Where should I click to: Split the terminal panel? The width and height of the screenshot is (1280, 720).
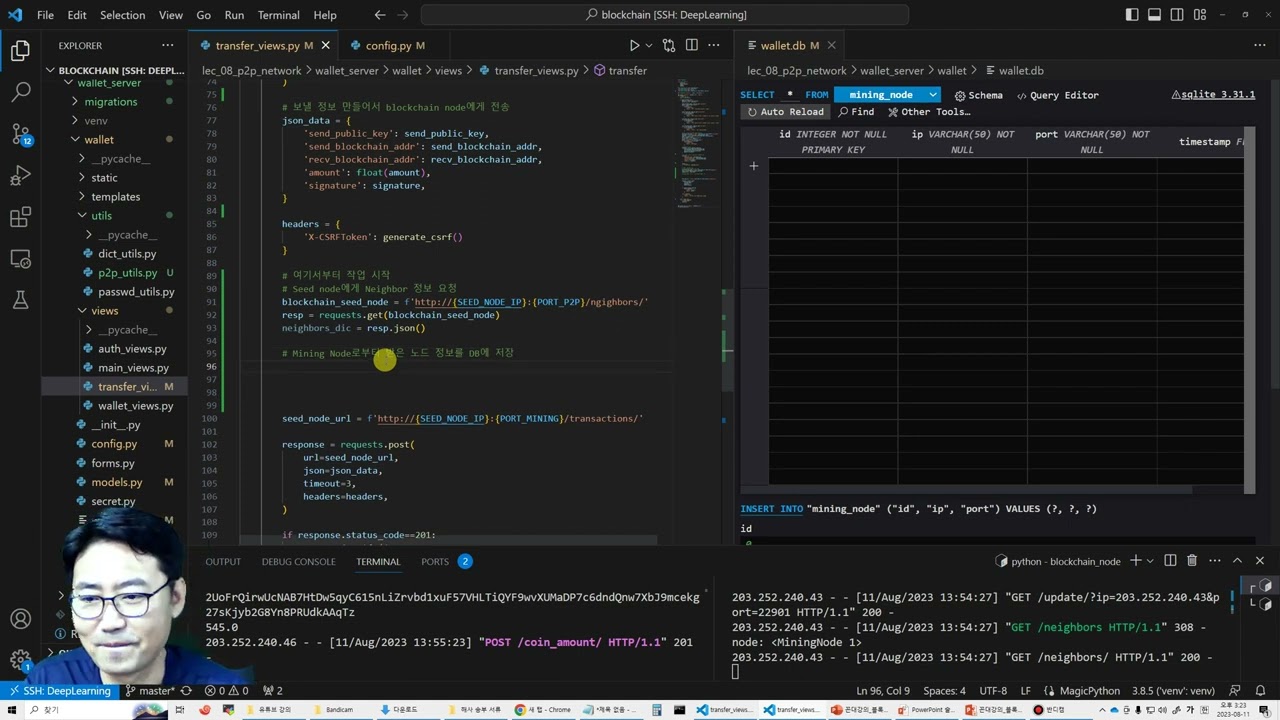coord(1169,561)
